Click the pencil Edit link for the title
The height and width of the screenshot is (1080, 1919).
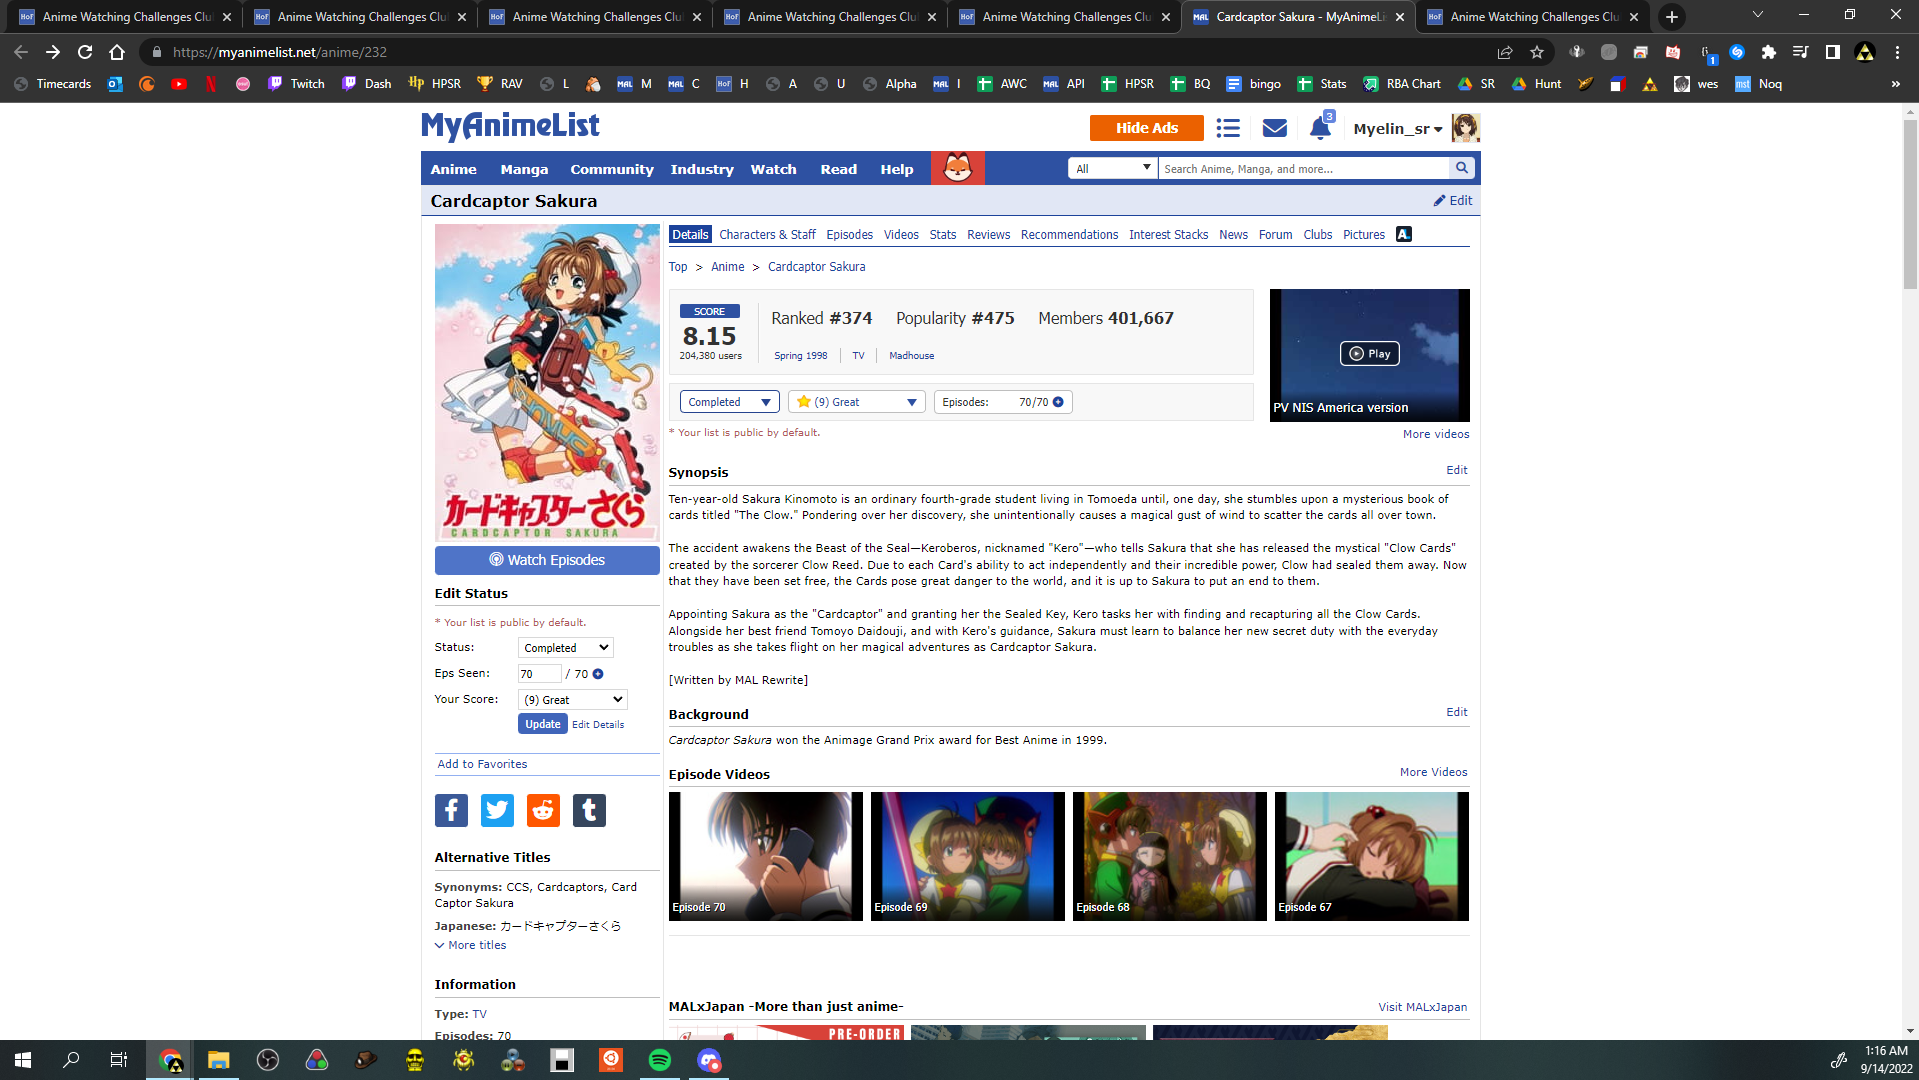(x=1453, y=200)
